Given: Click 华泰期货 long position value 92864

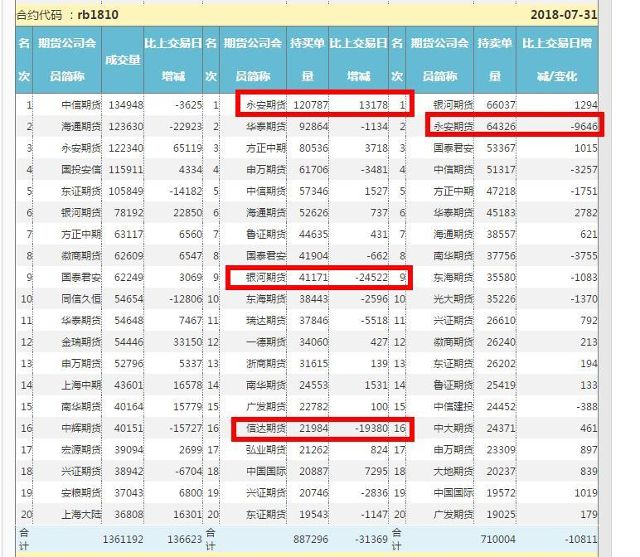Looking at the screenshot, I should 313,127.
